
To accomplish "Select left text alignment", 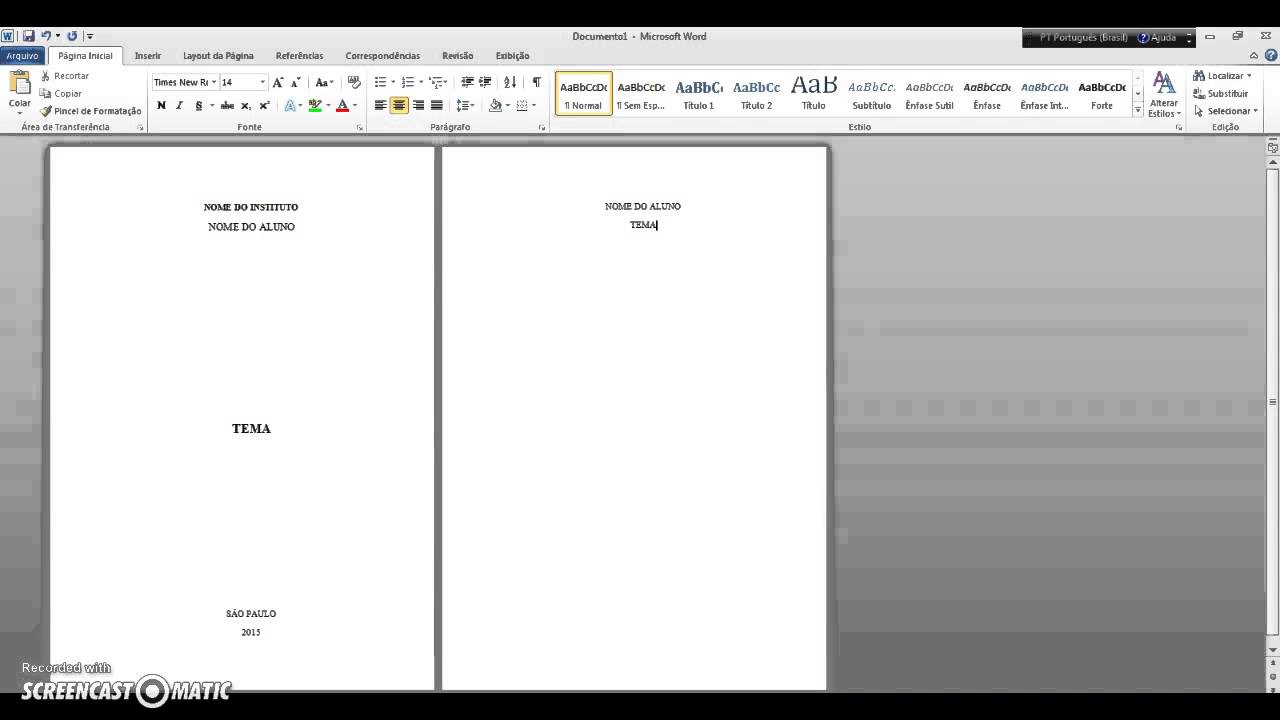I will point(380,105).
